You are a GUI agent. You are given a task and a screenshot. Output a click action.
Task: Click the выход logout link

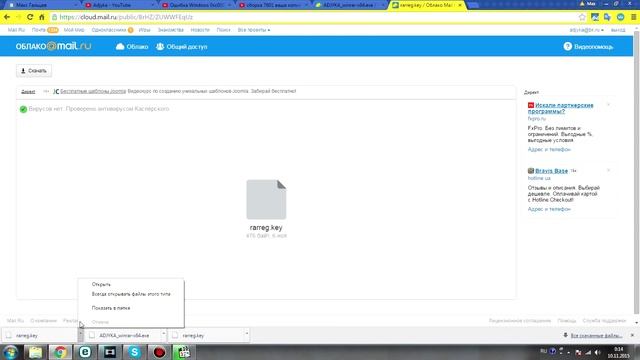pyautogui.click(x=618, y=30)
